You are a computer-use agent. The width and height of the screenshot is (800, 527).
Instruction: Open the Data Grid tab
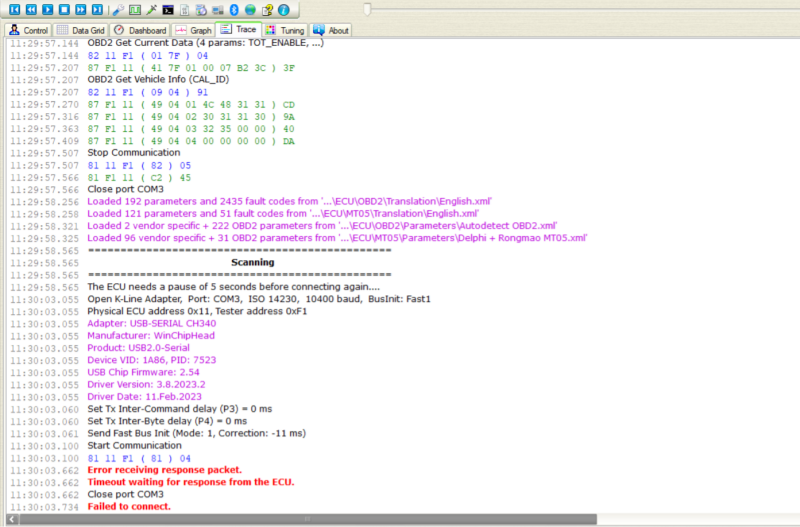click(x=80, y=31)
